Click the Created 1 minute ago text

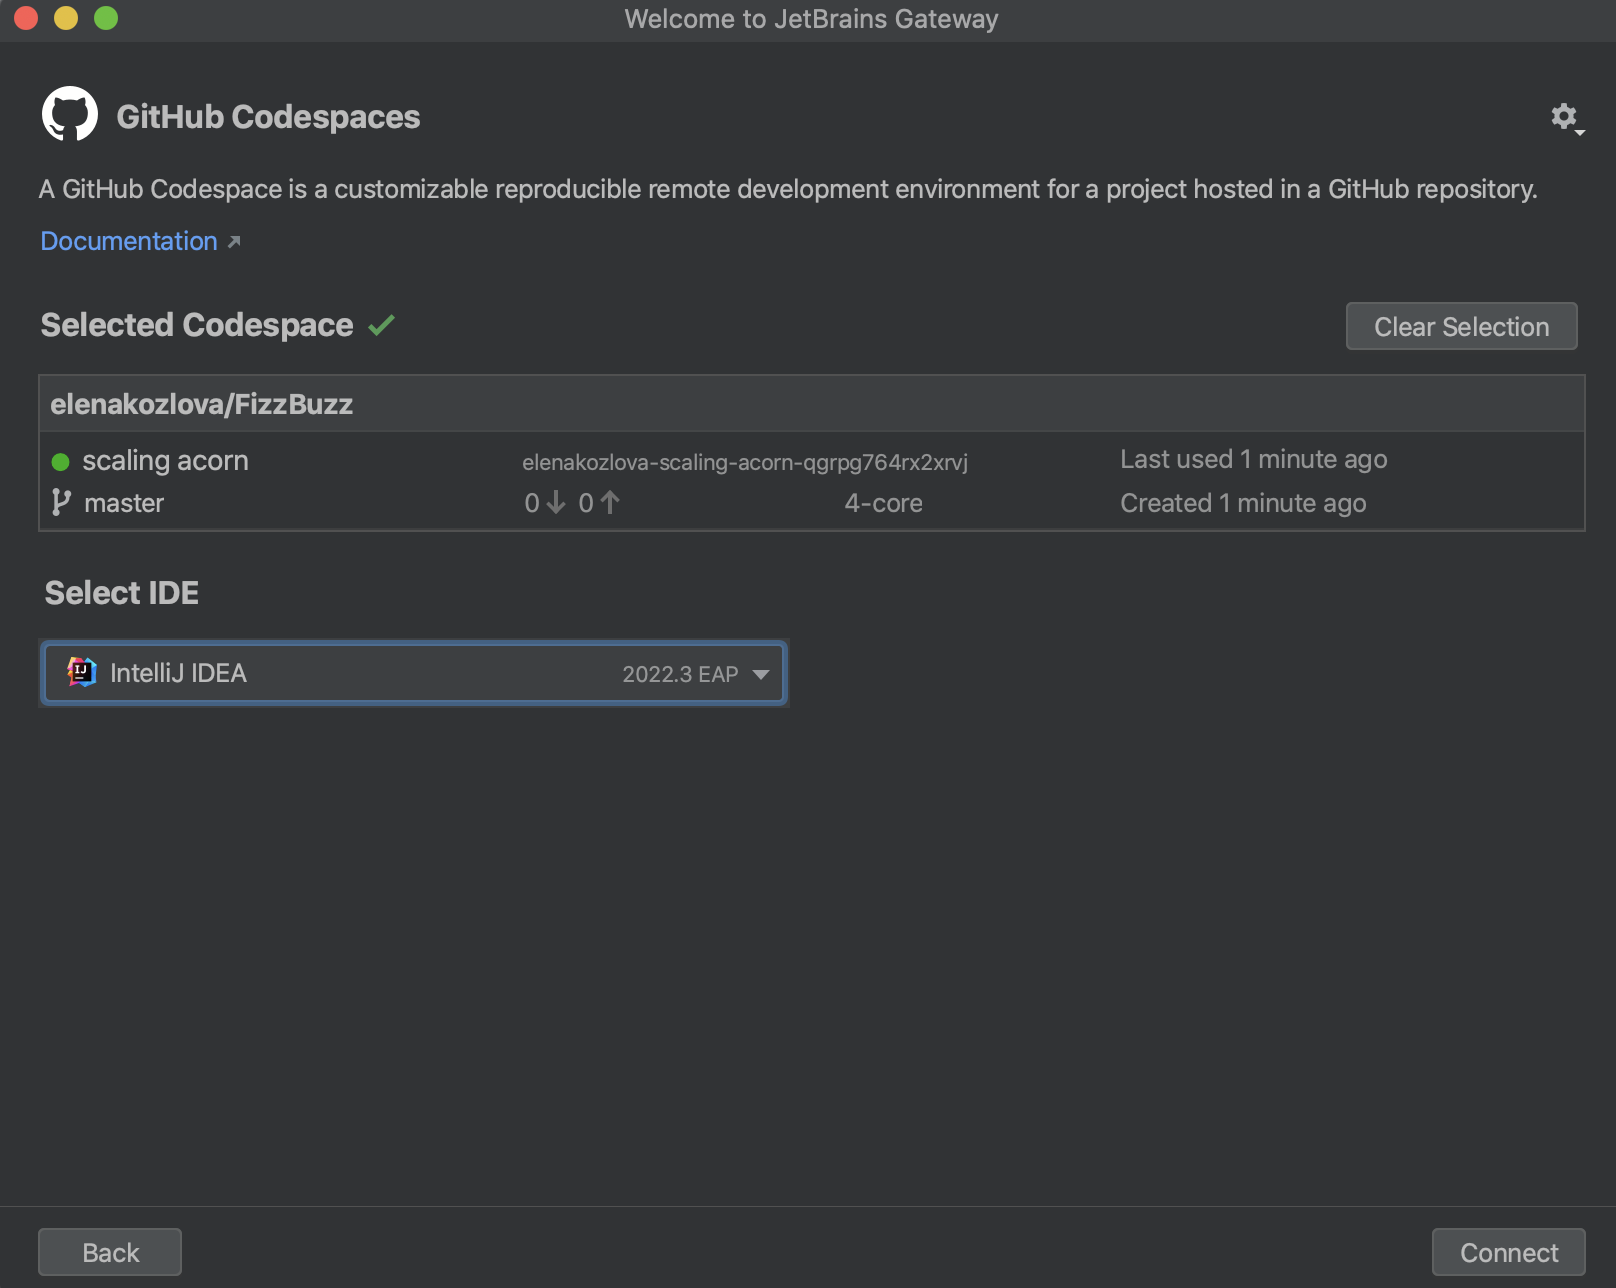1243,503
